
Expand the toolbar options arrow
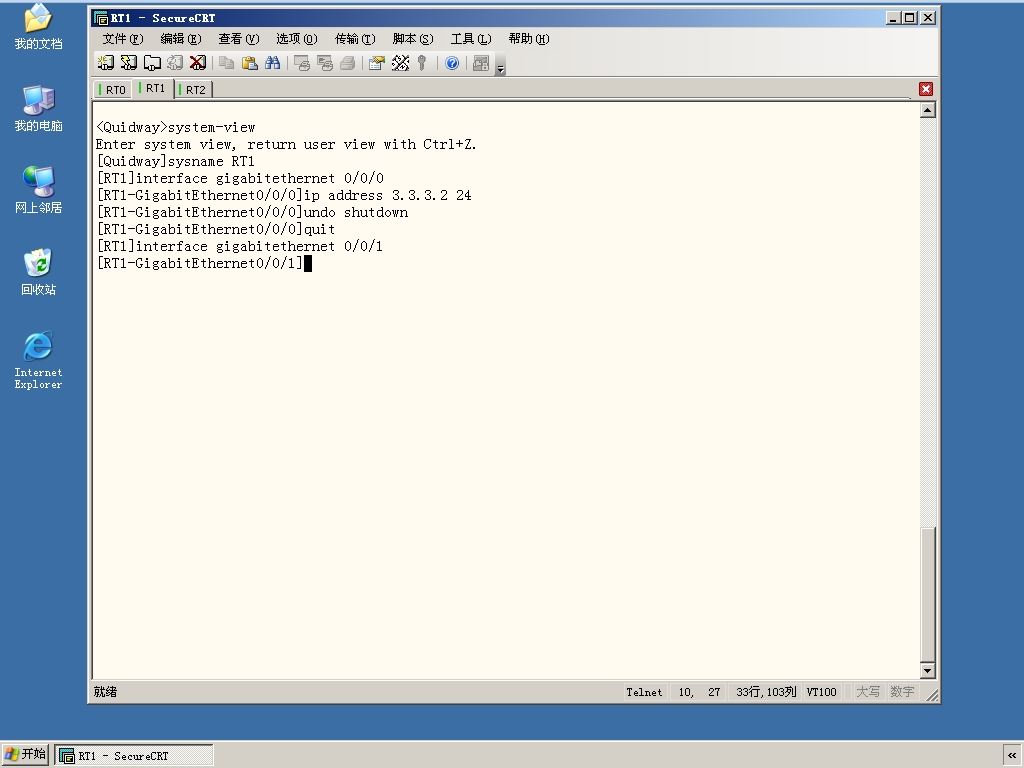tap(500, 65)
